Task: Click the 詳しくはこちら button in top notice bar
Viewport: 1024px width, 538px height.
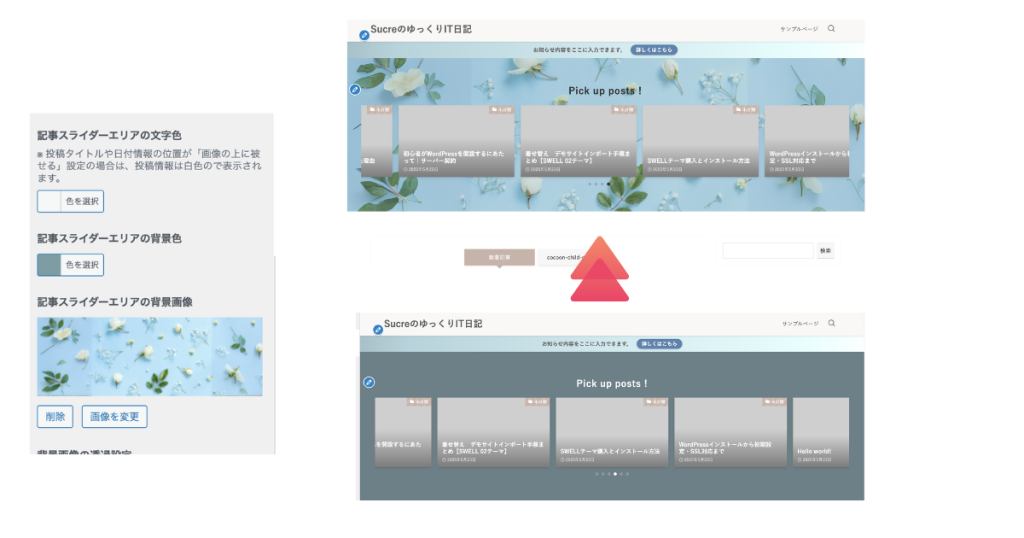Action: coord(655,49)
